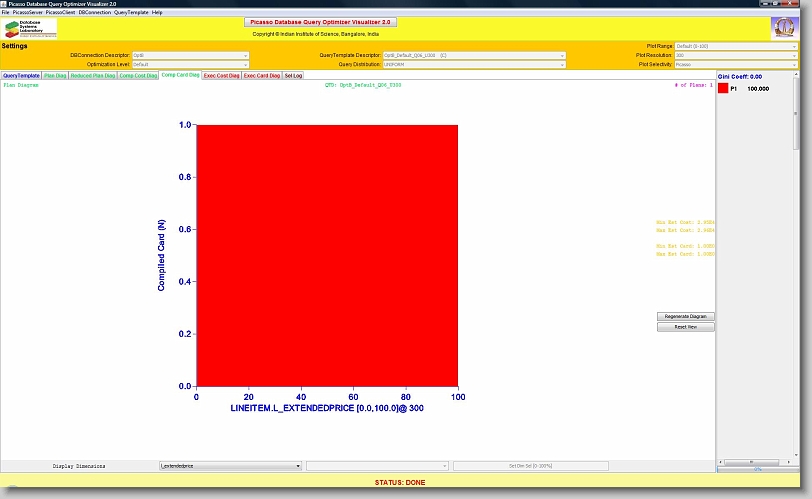Click the Regenerate Diagram button
Viewport: 812px width, 499px height.
coord(685,316)
